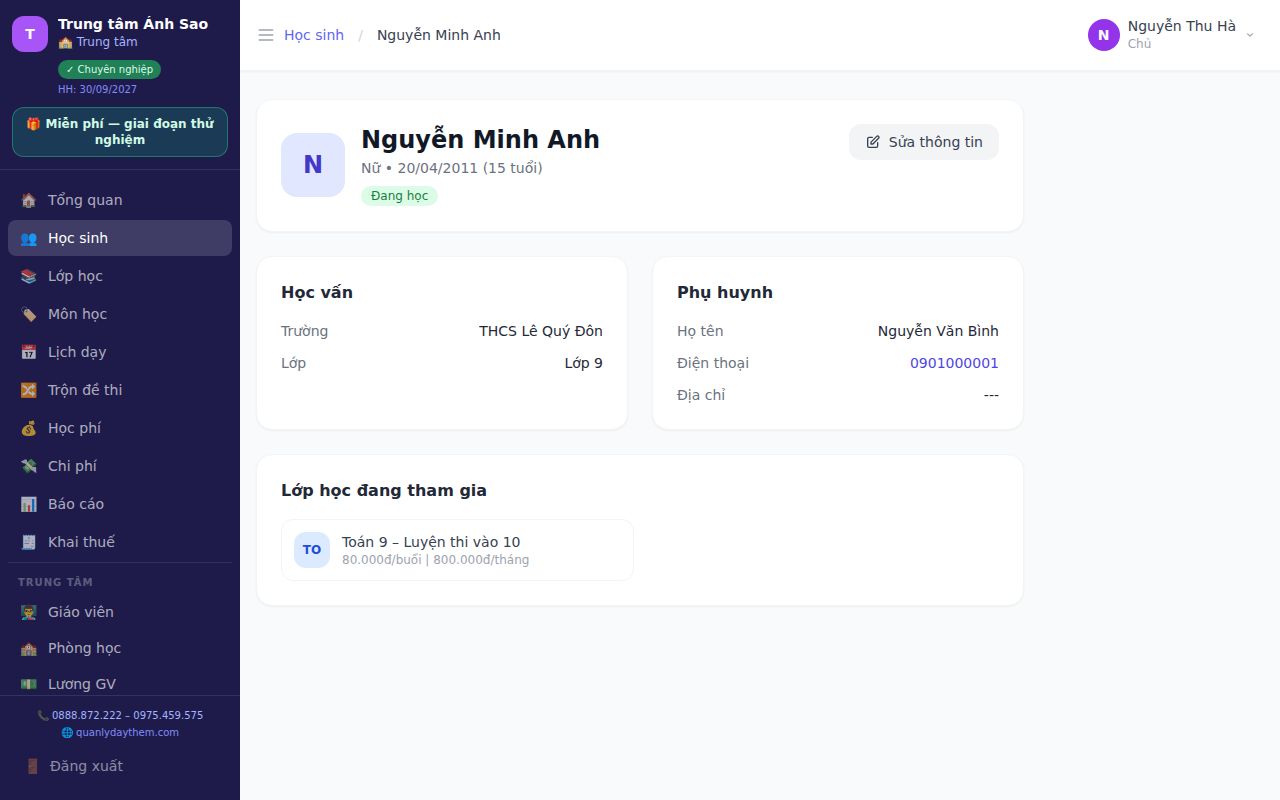Click the Học sinh breadcrumb link
Screen dimensions: 1280x800
tap(314, 35)
